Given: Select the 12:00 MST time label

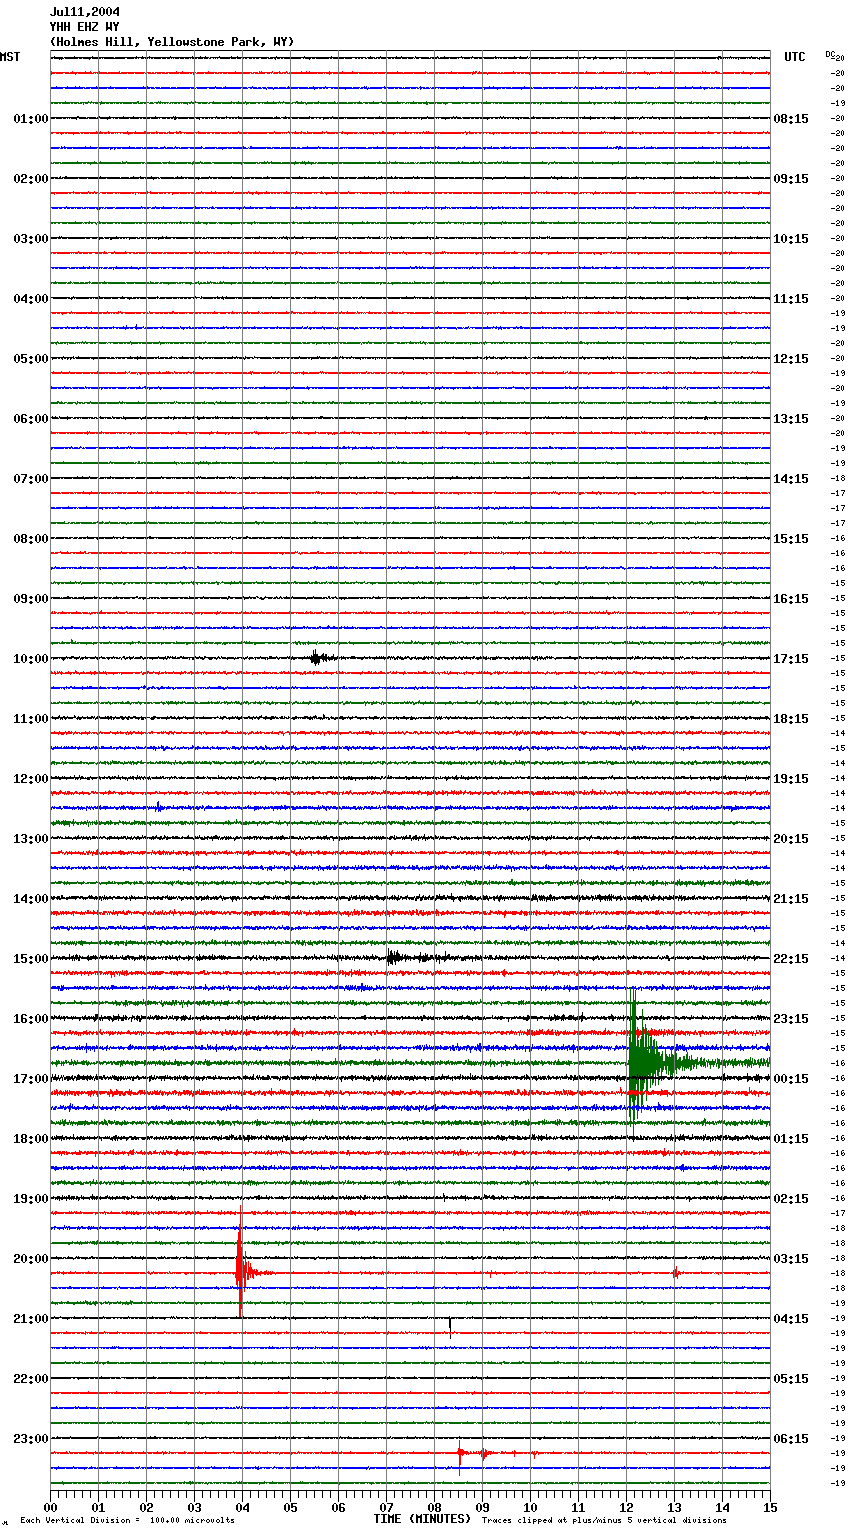Looking at the screenshot, I should pyautogui.click(x=30, y=779).
